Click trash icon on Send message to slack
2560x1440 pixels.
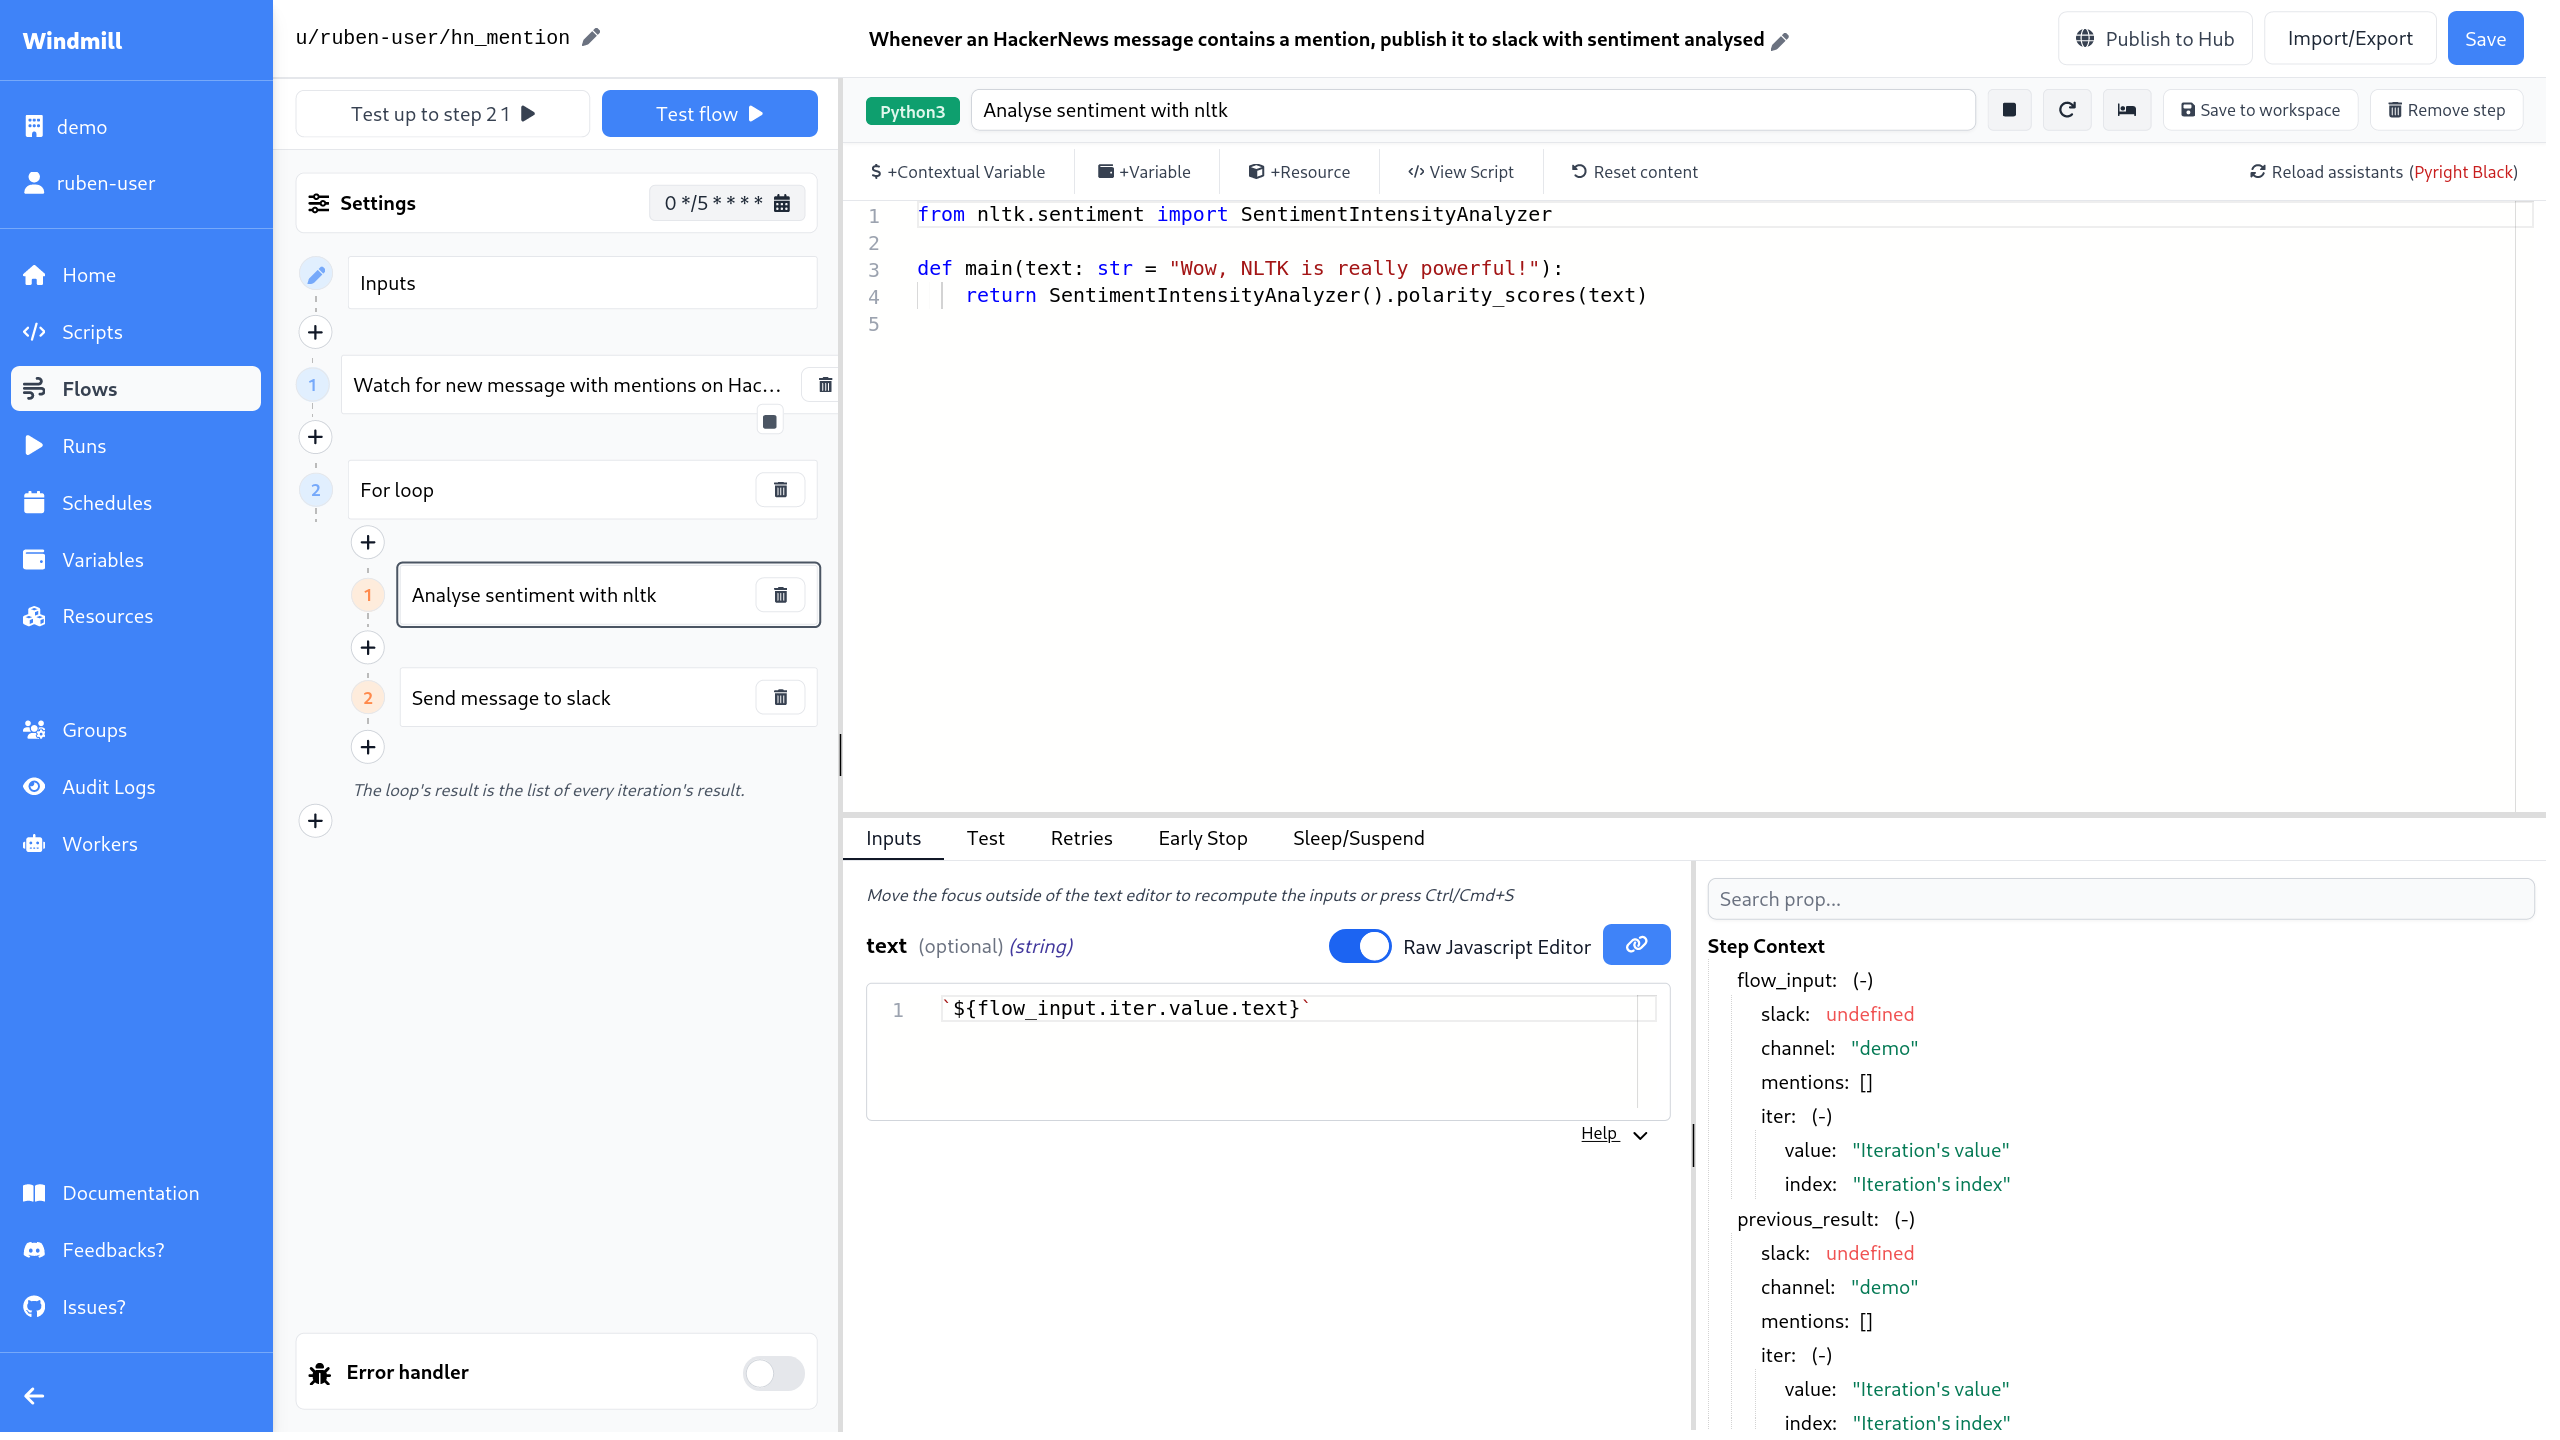[780, 697]
